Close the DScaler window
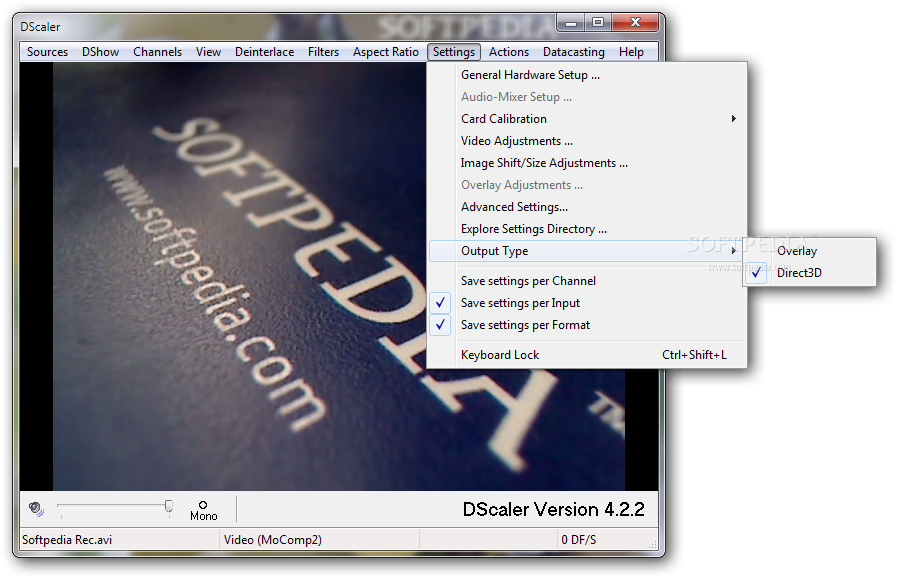Image resolution: width=897 pixels, height=578 pixels. (635, 23)
